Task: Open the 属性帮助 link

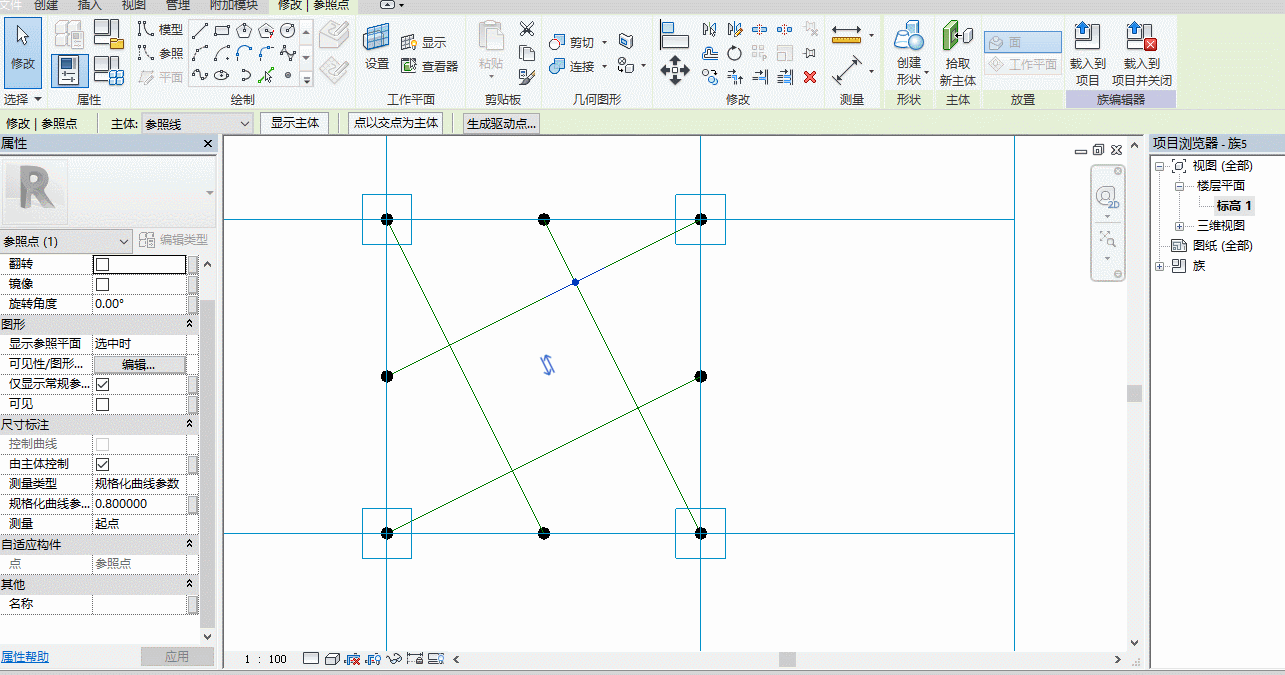Action: [24, 657]
